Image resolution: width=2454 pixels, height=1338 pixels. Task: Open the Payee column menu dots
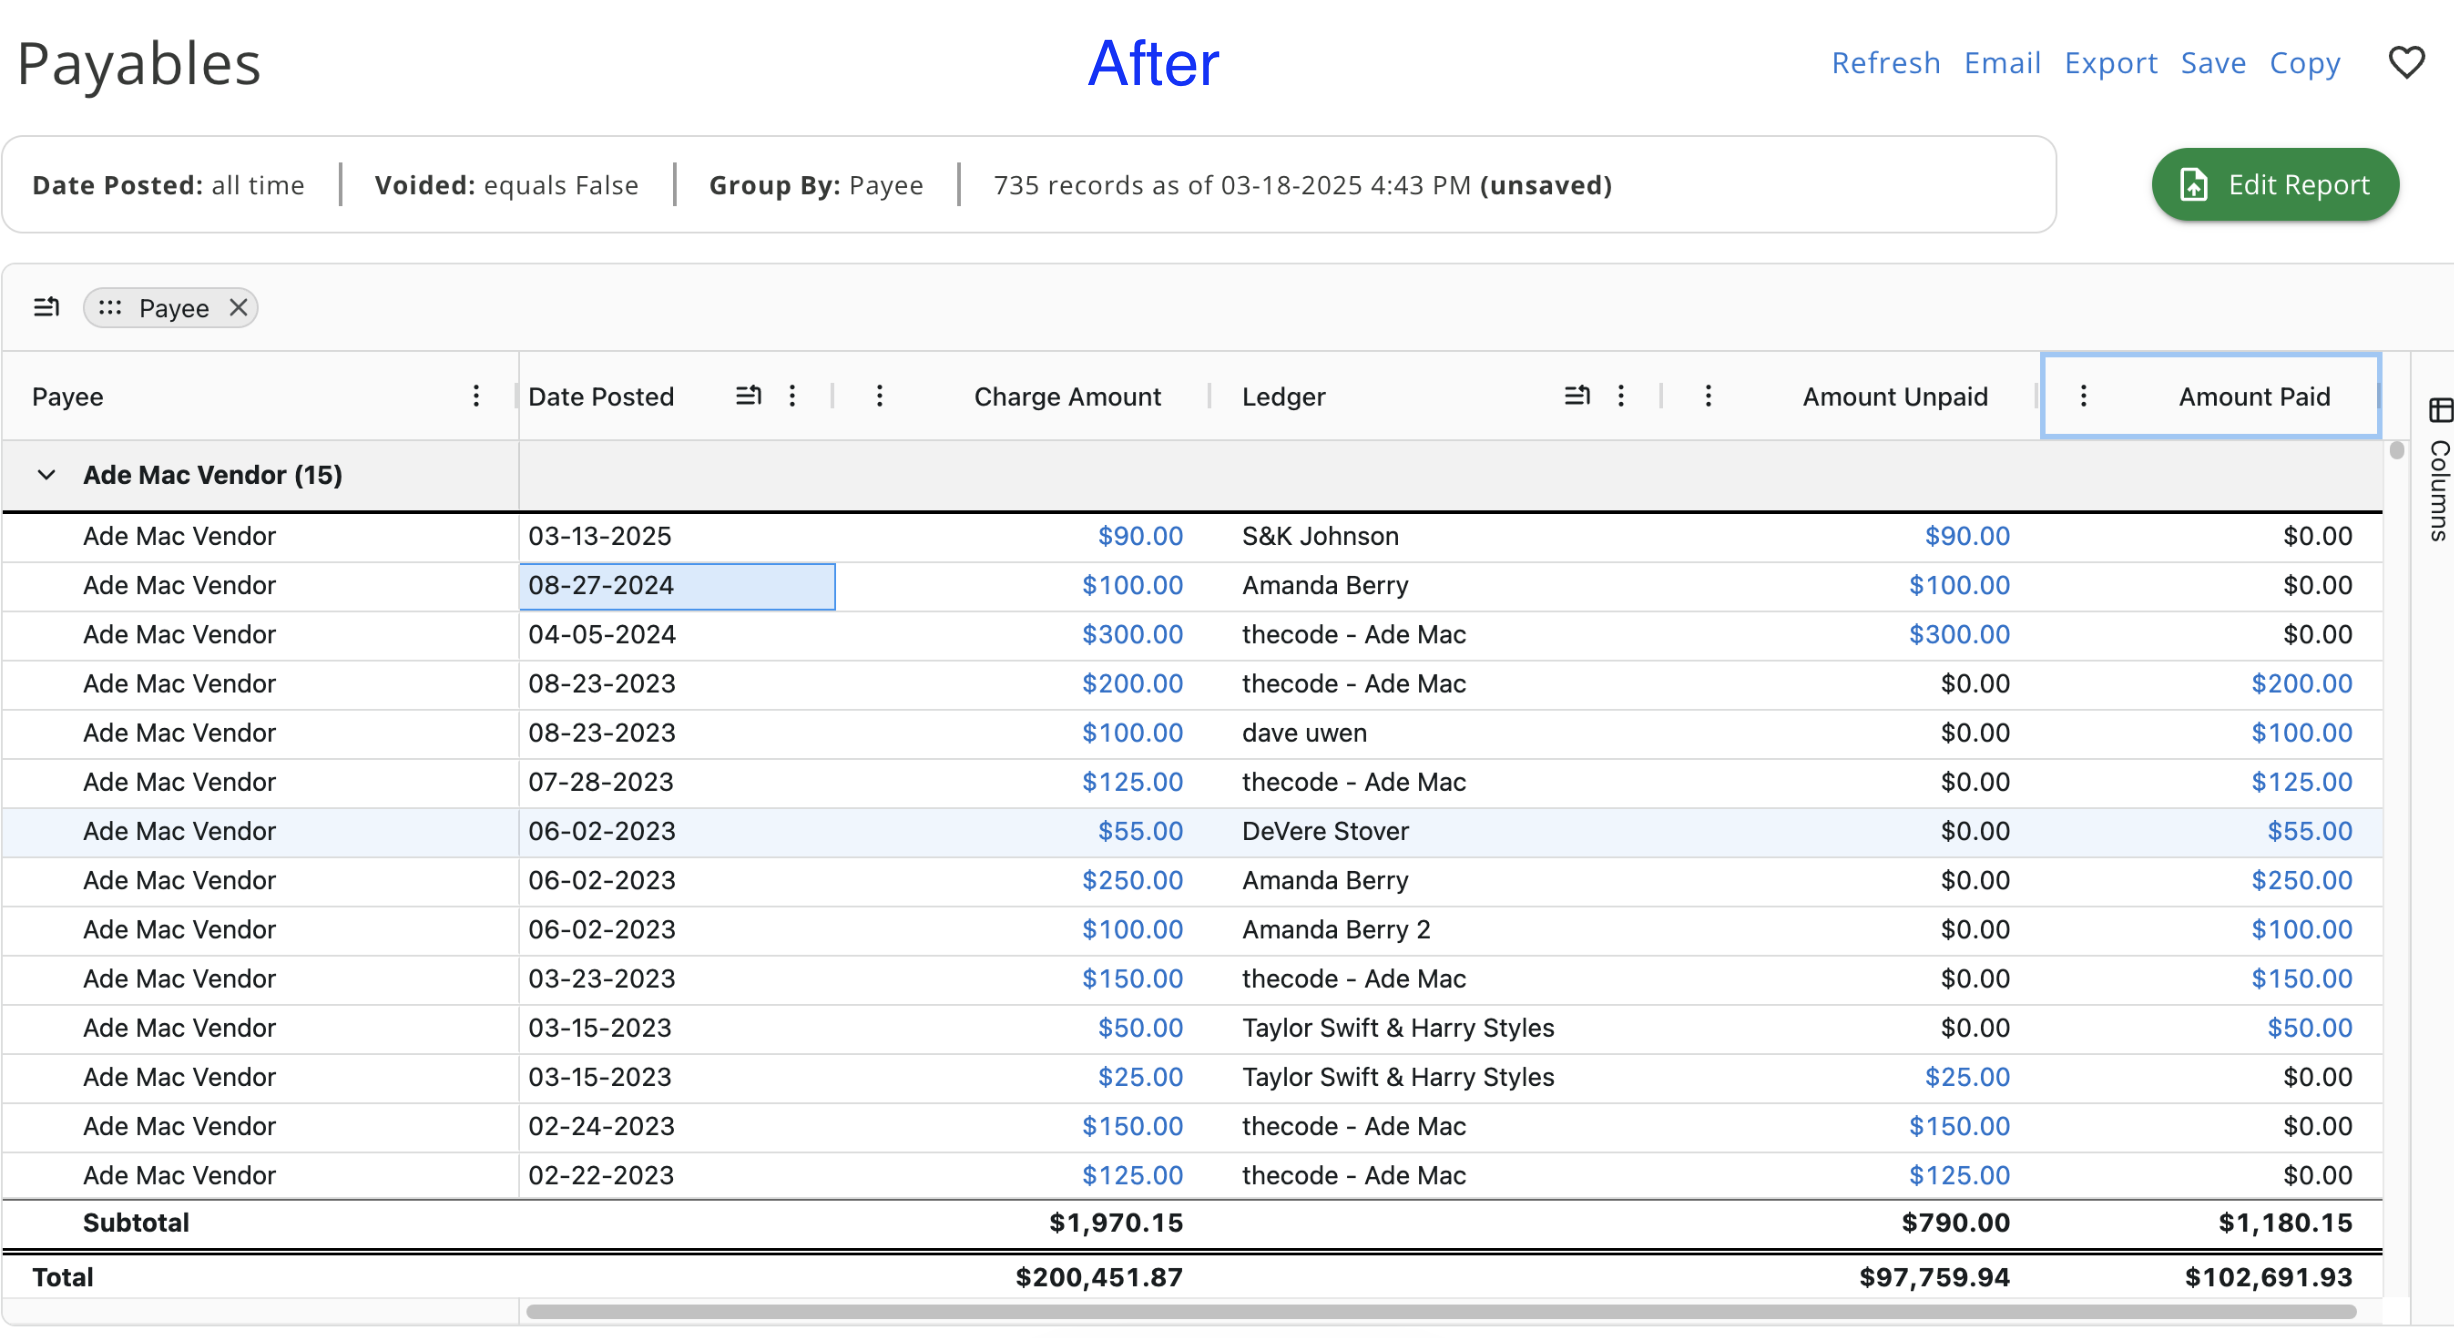pyautogui.click(x=476, y=396)
